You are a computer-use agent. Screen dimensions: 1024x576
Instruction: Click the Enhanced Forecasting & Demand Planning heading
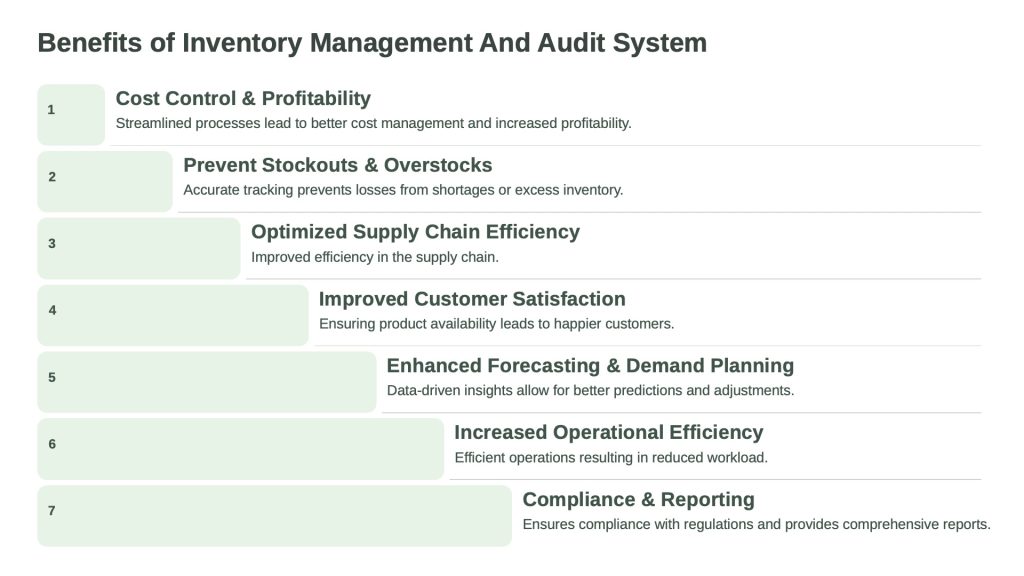[x=590, y=366]
